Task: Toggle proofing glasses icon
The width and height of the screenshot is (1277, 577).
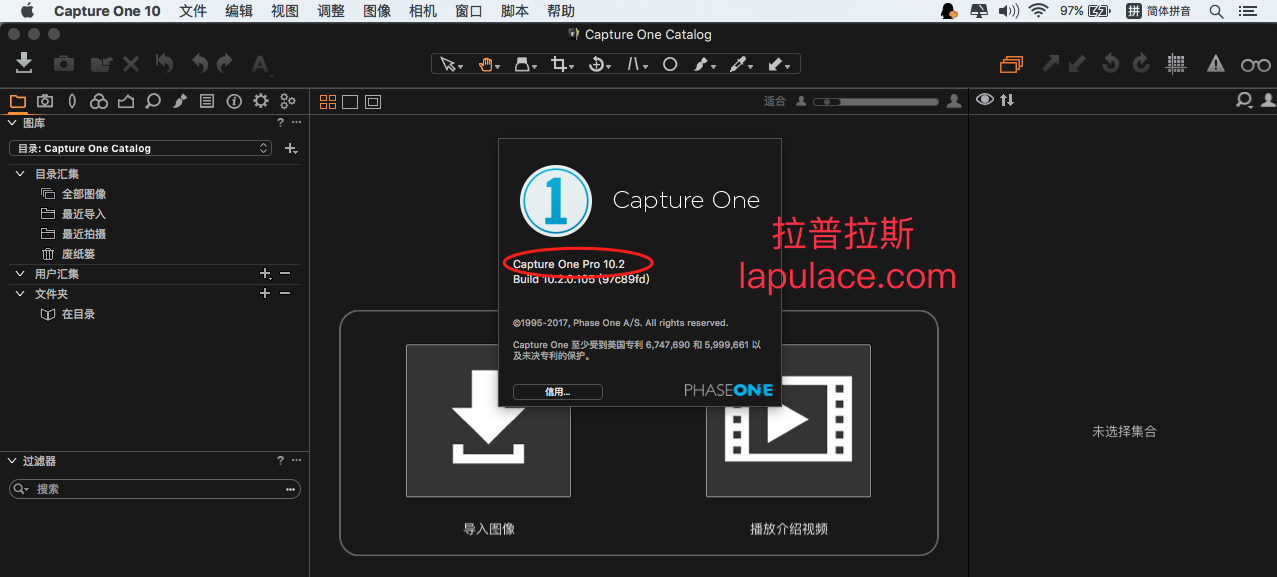Action: [1255, 65]
